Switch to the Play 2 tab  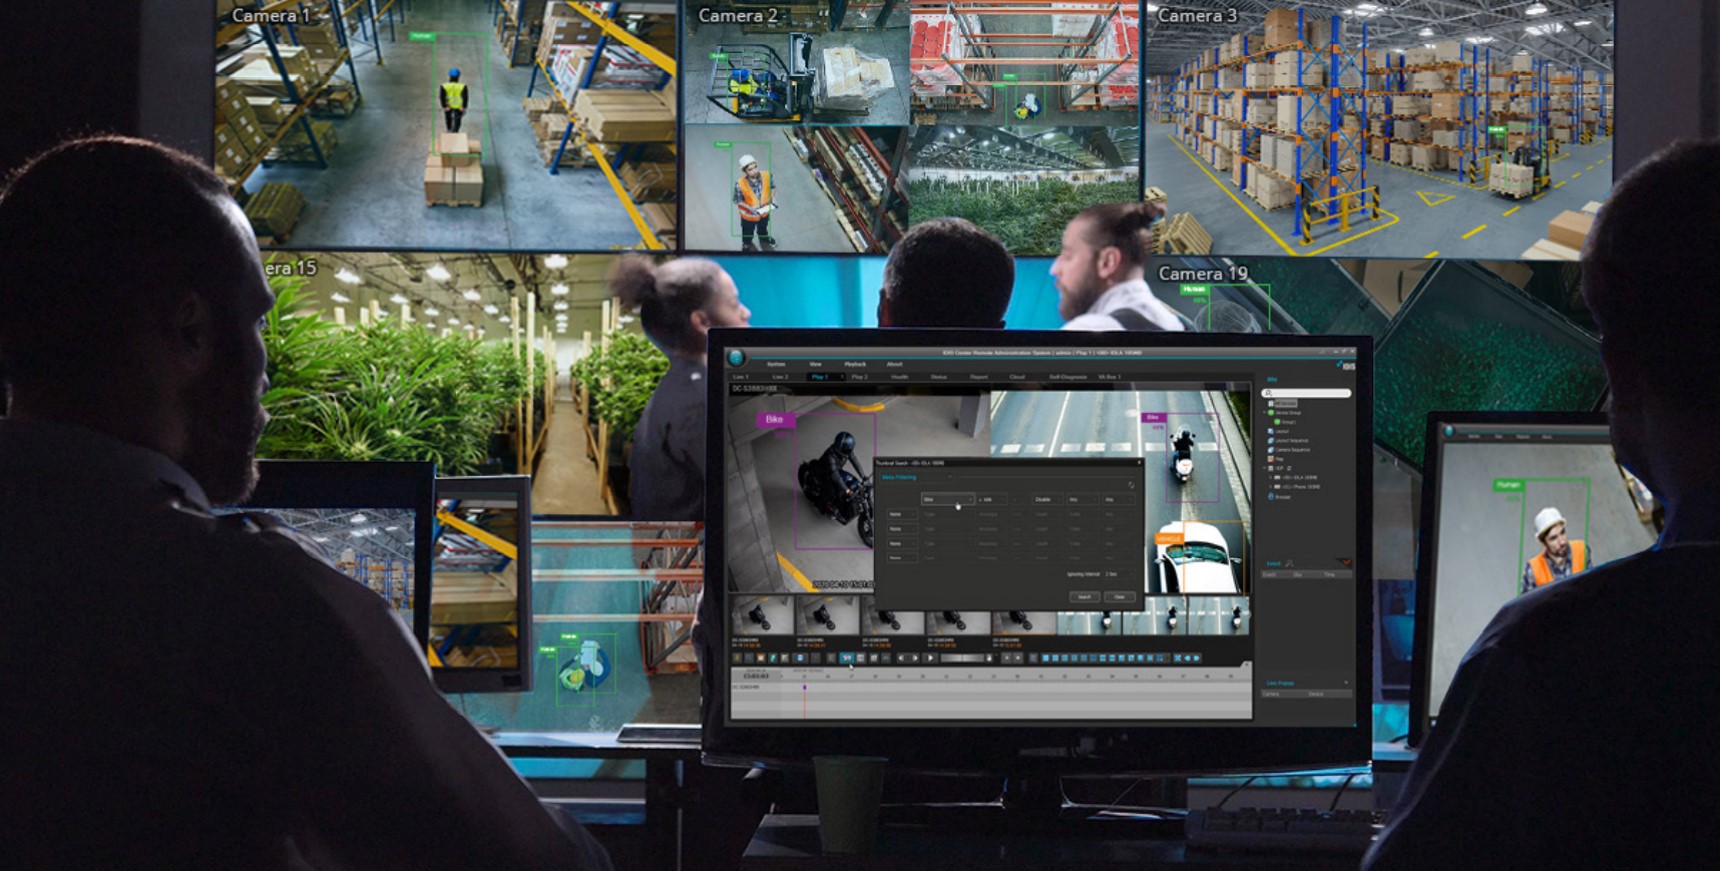pyautogui.click(x=860, y=377)
